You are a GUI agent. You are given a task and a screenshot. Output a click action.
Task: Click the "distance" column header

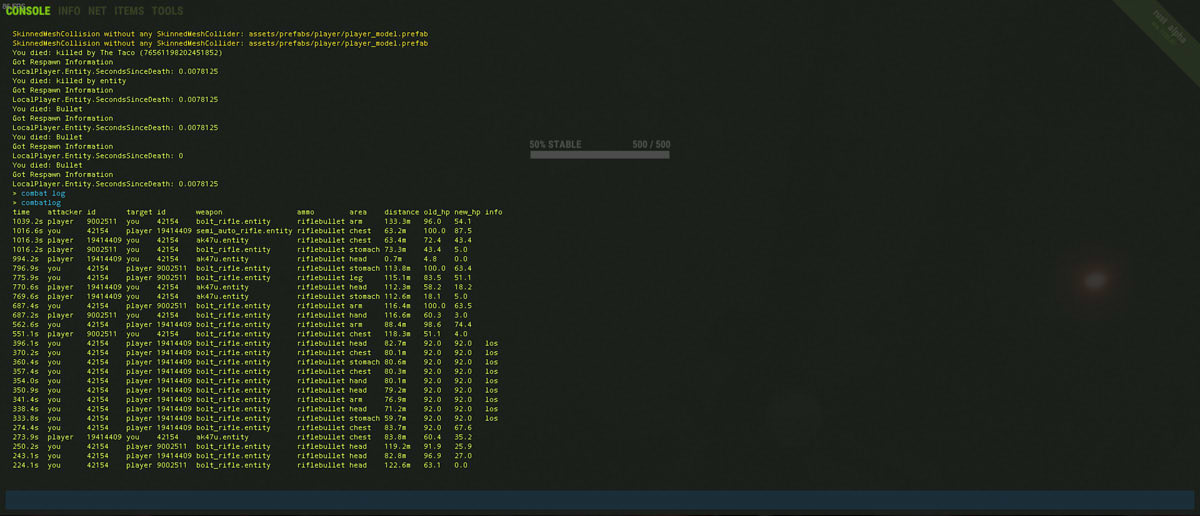(x=401, y=212)
